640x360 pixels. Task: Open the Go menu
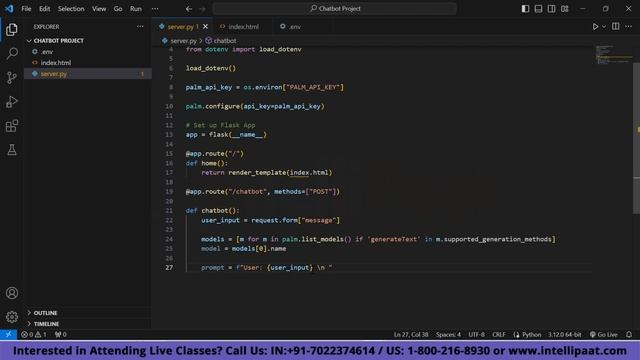pyautogui.click(x=118, y=9)
